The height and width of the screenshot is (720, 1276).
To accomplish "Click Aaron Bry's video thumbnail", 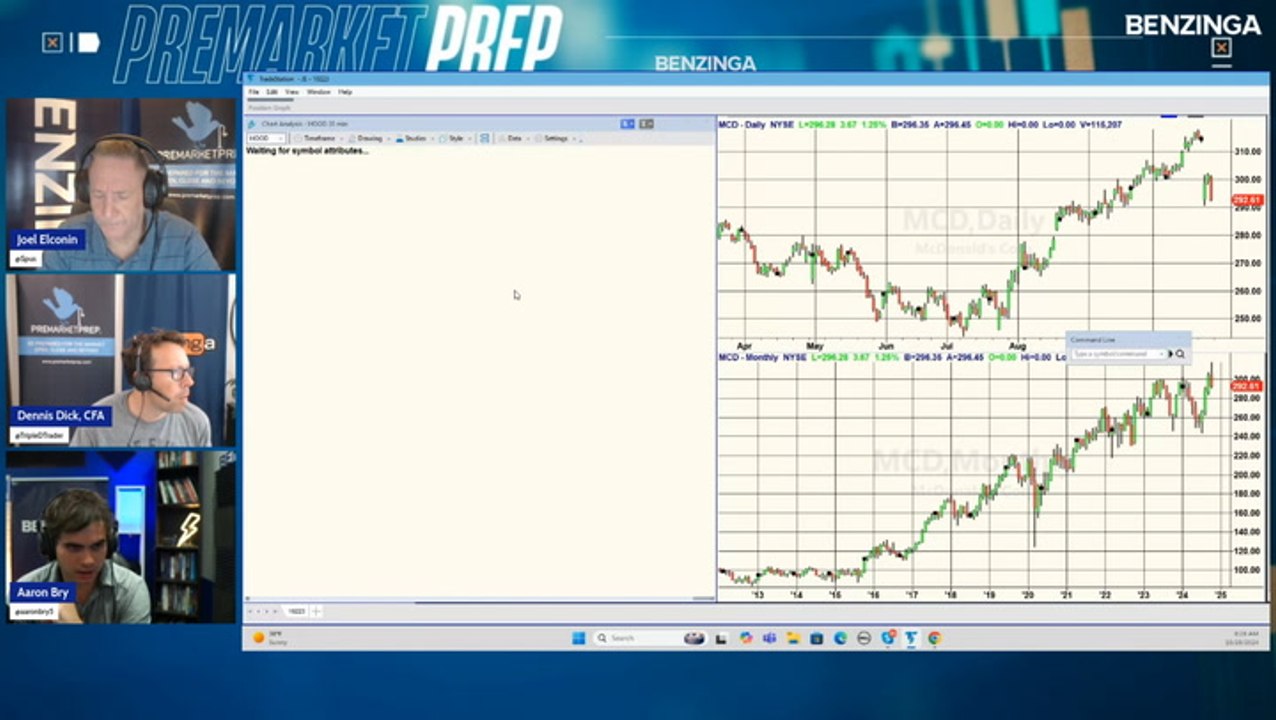I will 122,537.
